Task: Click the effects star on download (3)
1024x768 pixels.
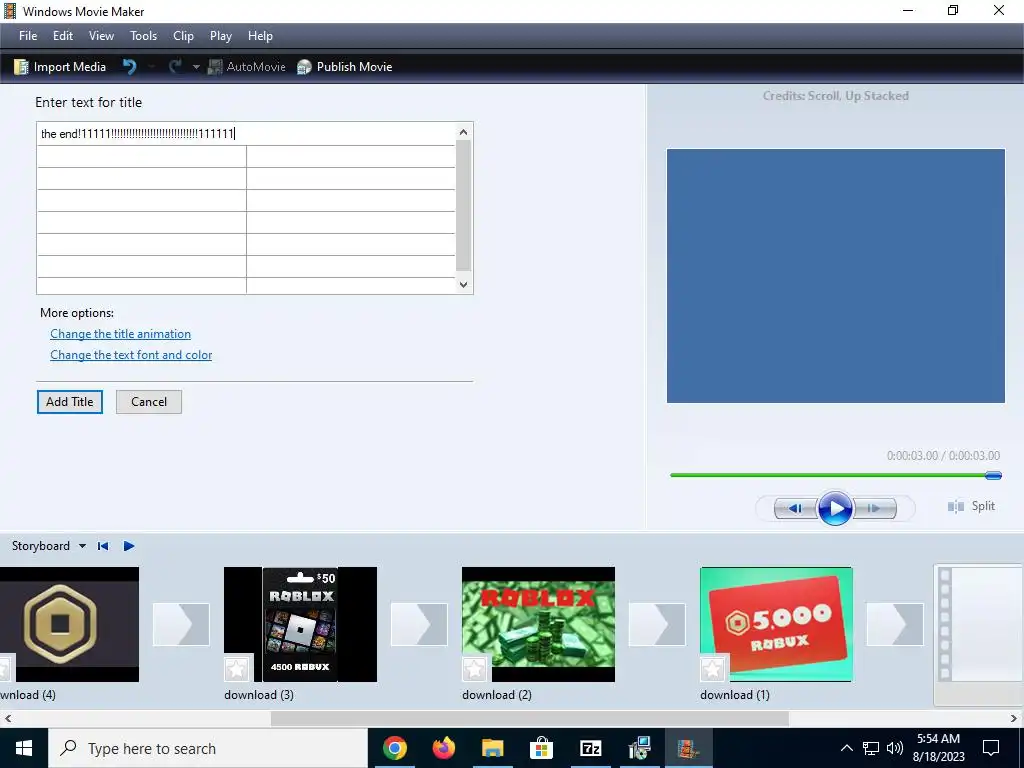Action: pyautogui.click(x=236, y=669)
